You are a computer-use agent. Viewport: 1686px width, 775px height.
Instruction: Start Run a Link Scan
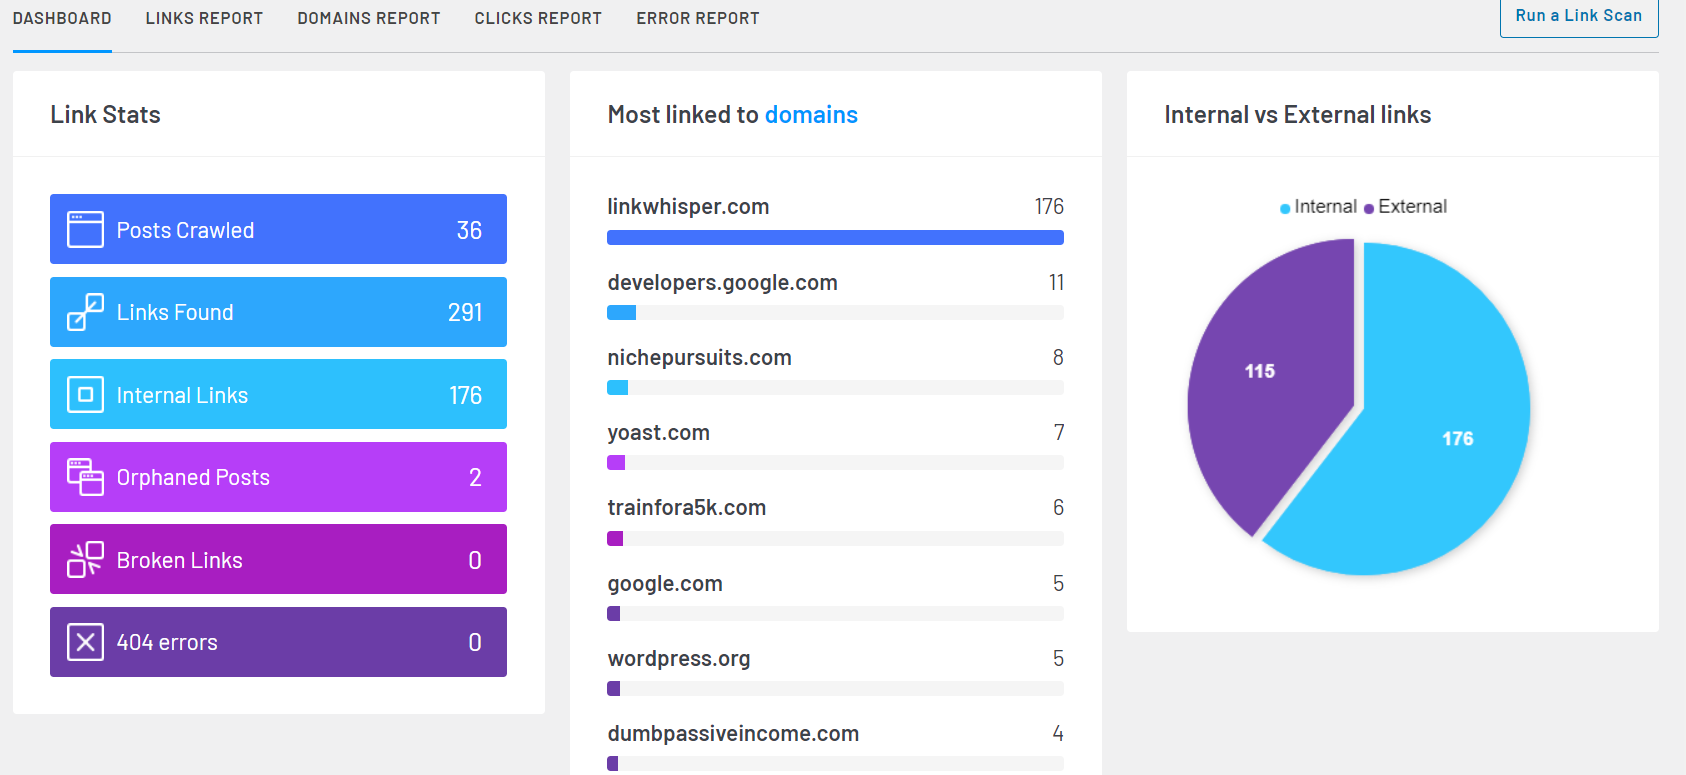tap(1579, 16)
